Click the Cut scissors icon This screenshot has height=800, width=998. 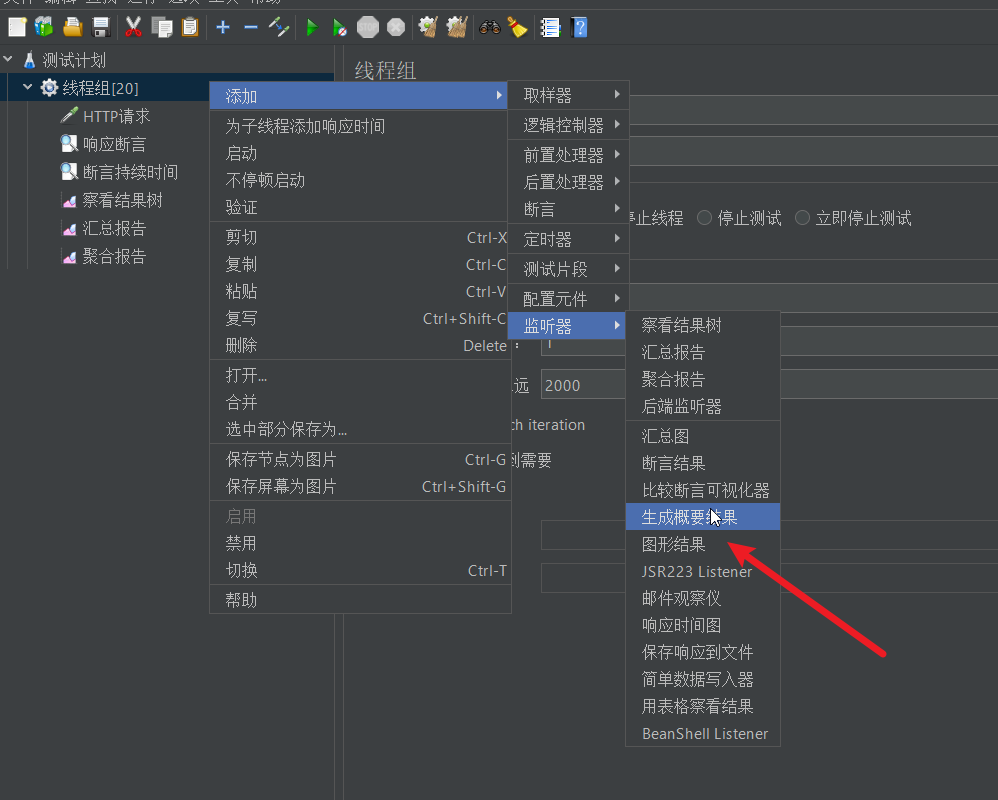(133, 27)
